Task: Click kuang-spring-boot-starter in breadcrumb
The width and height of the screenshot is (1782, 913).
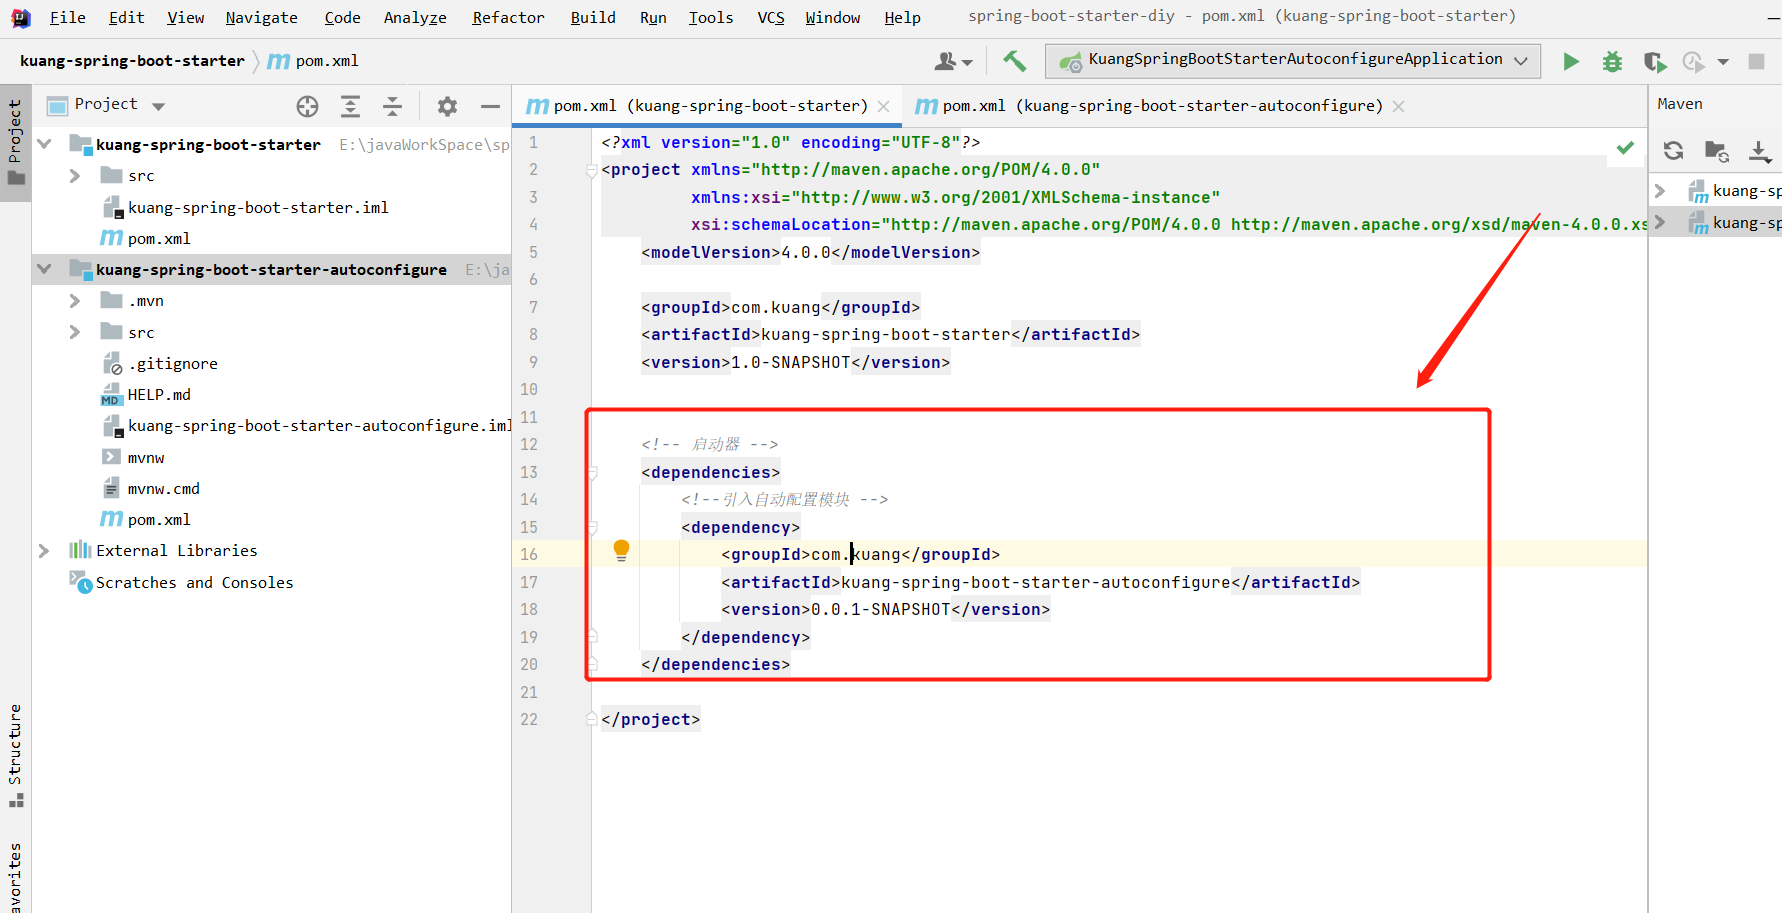Action: point(132,61)
